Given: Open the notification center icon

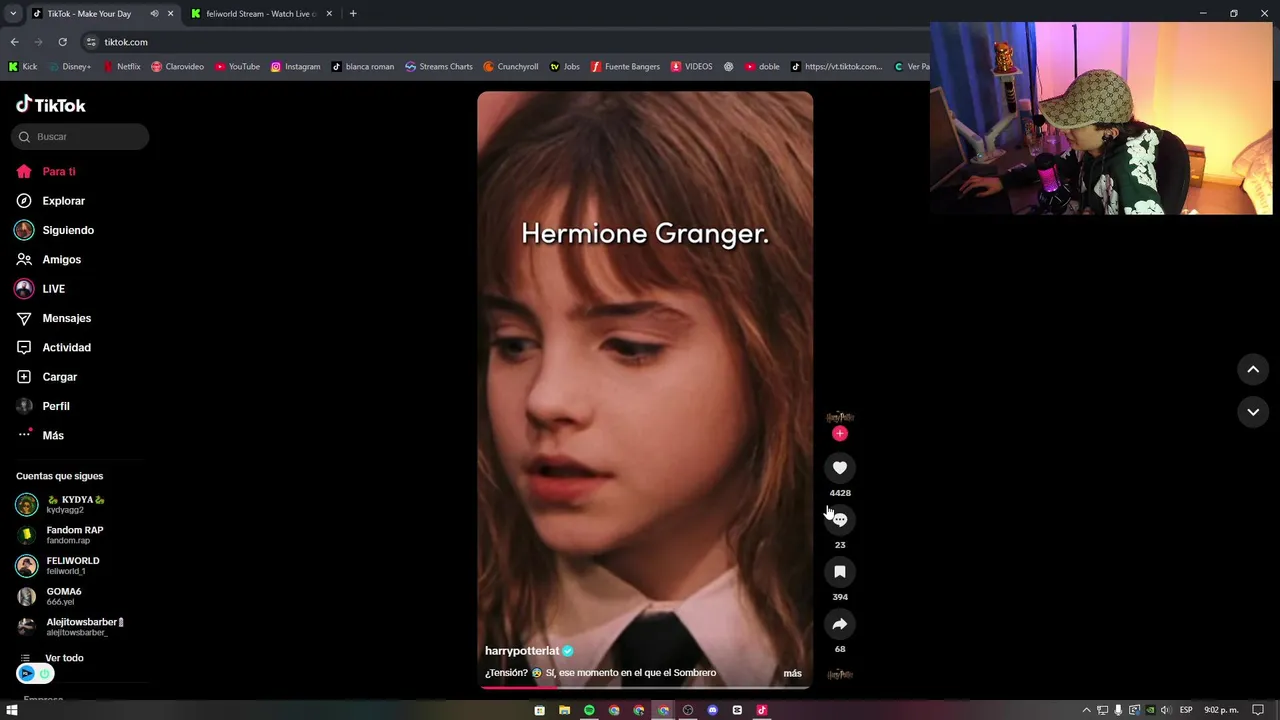Looking at the screenshot, I should tap(1258, 710).
